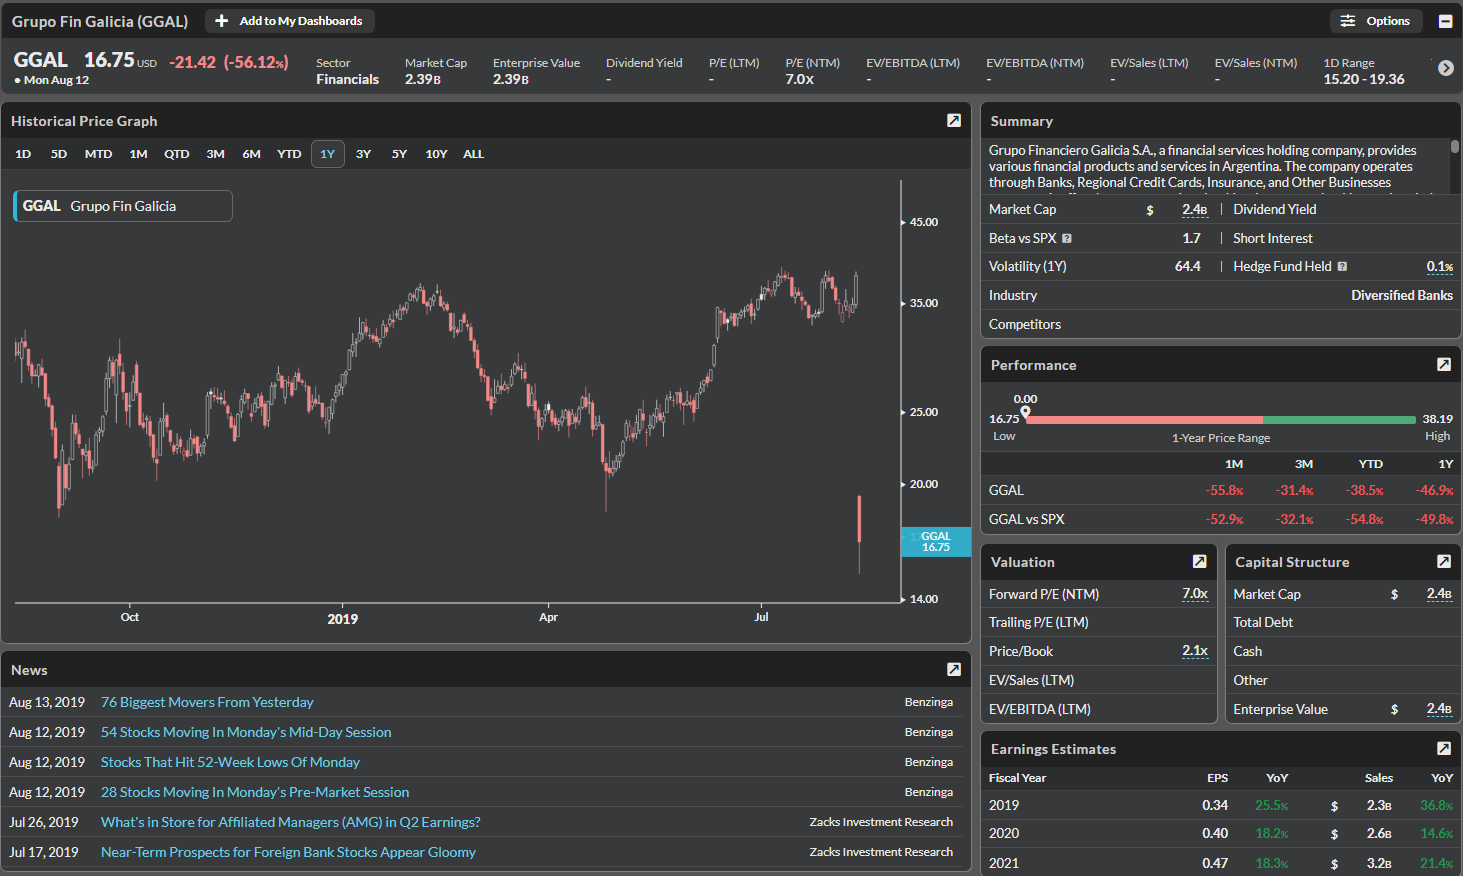Expand the Historical Price Graph panel
Viewport: 1463px width, 876px height.
(x=953, y=121)
